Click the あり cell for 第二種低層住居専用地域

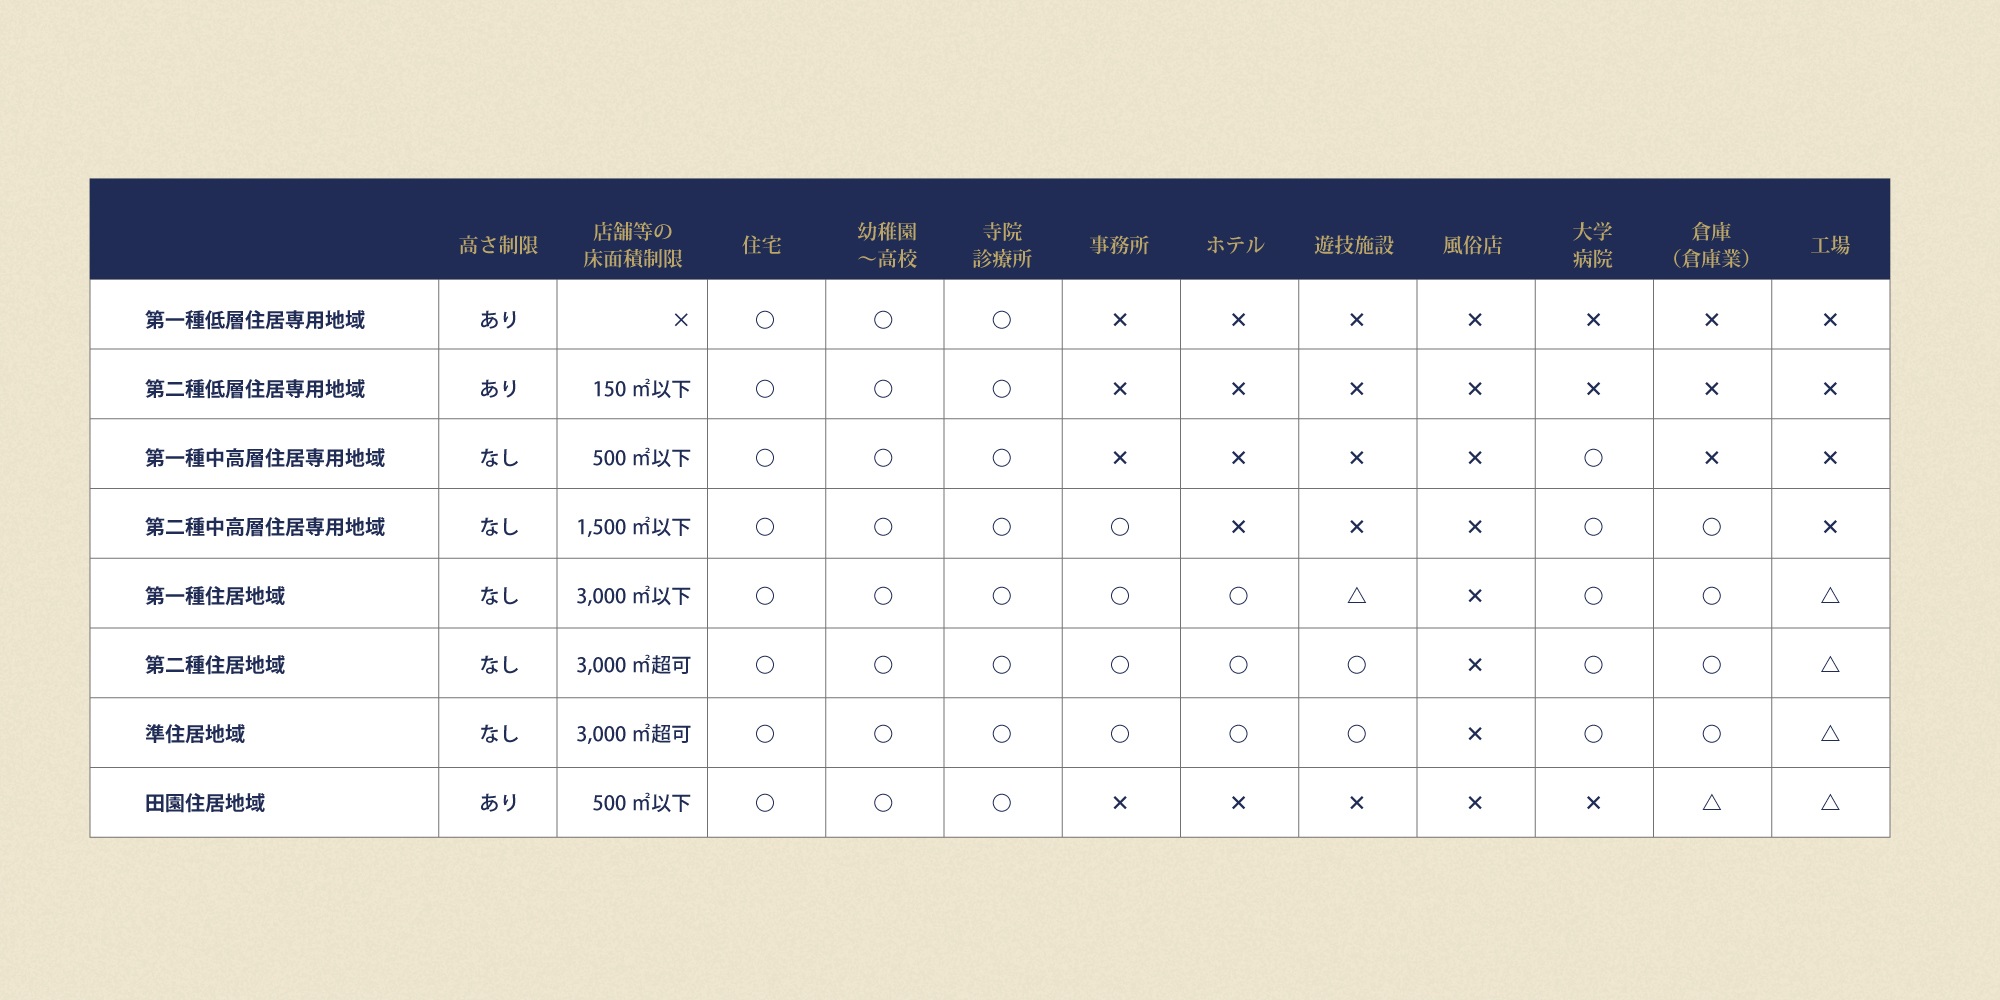tap(498, 389)
